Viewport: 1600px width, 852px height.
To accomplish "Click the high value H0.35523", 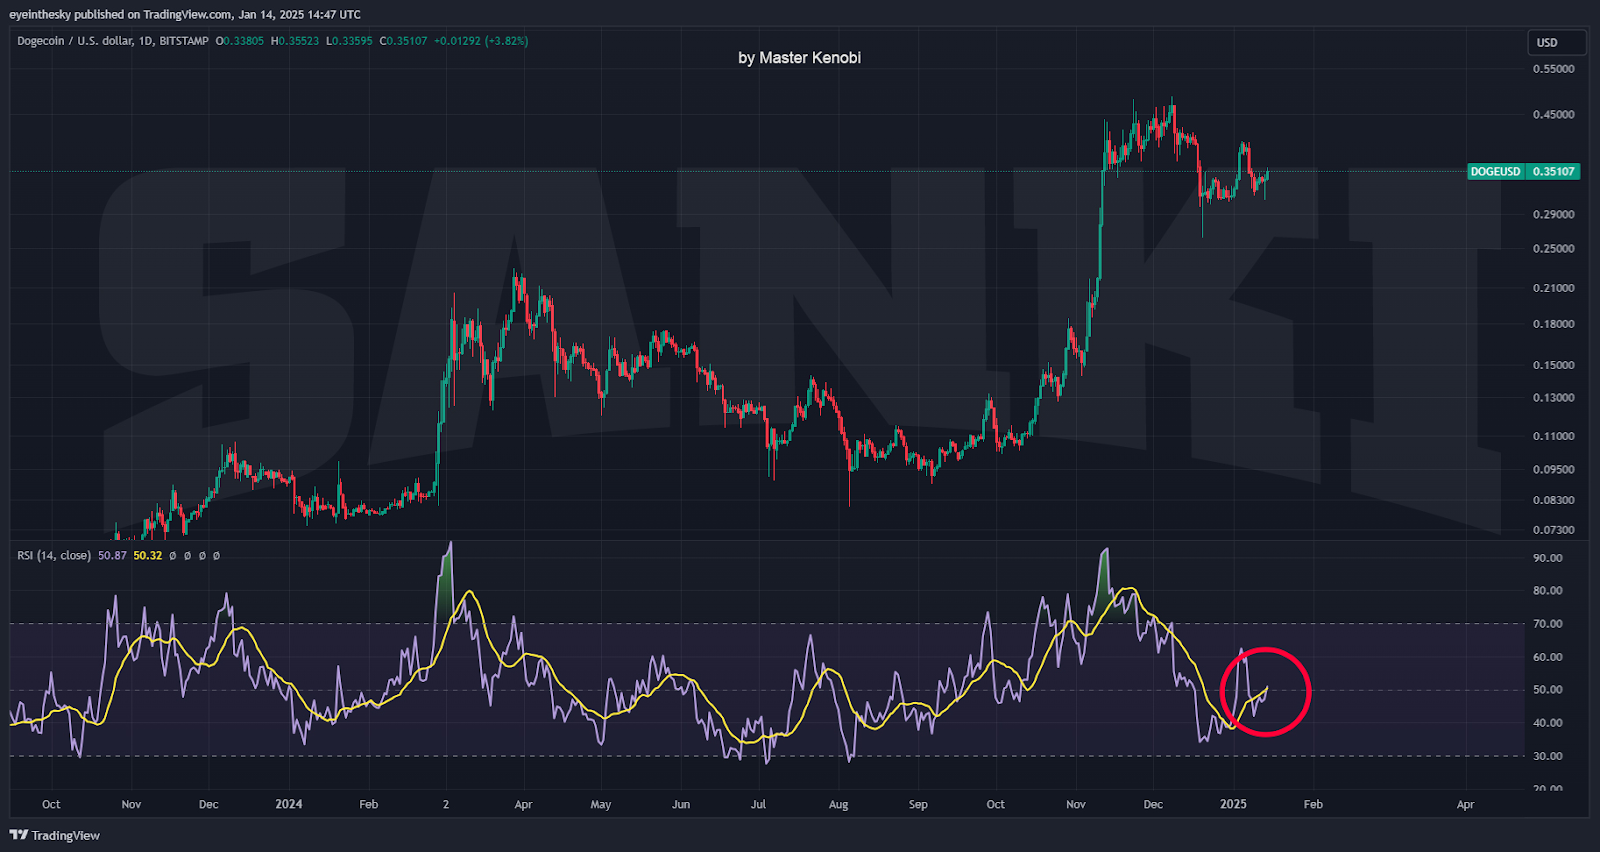I will (295, 41).
